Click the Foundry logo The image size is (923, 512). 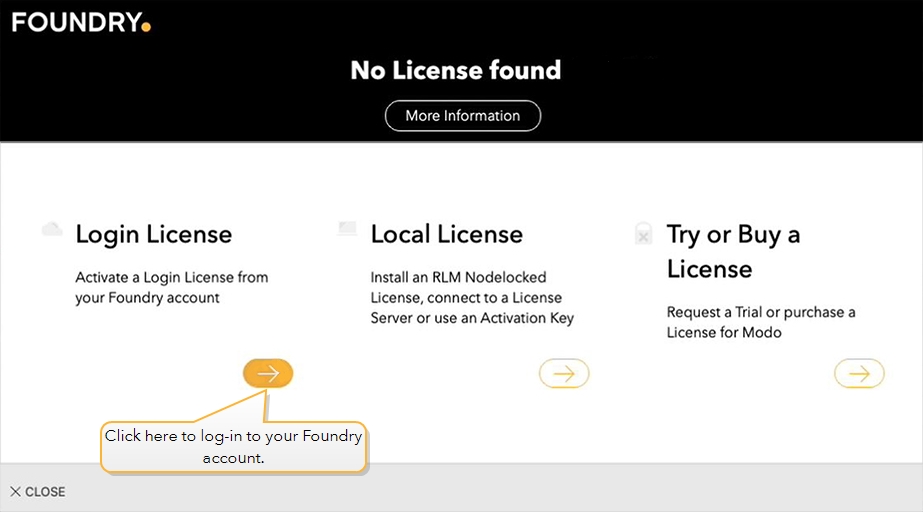78,21
